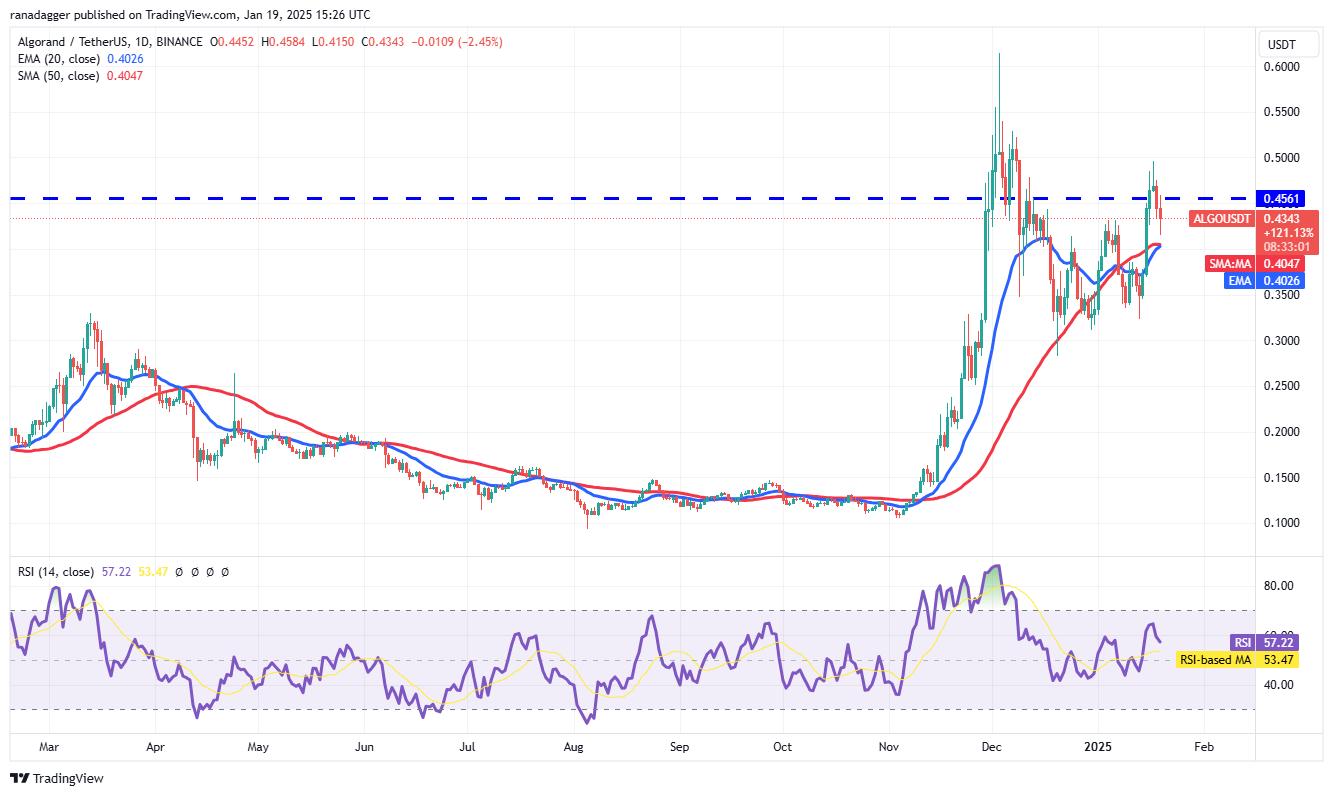1333x796 pixels.
Task: Click the TradingView logo in the bottom corner
Action: tap(57, 778)
